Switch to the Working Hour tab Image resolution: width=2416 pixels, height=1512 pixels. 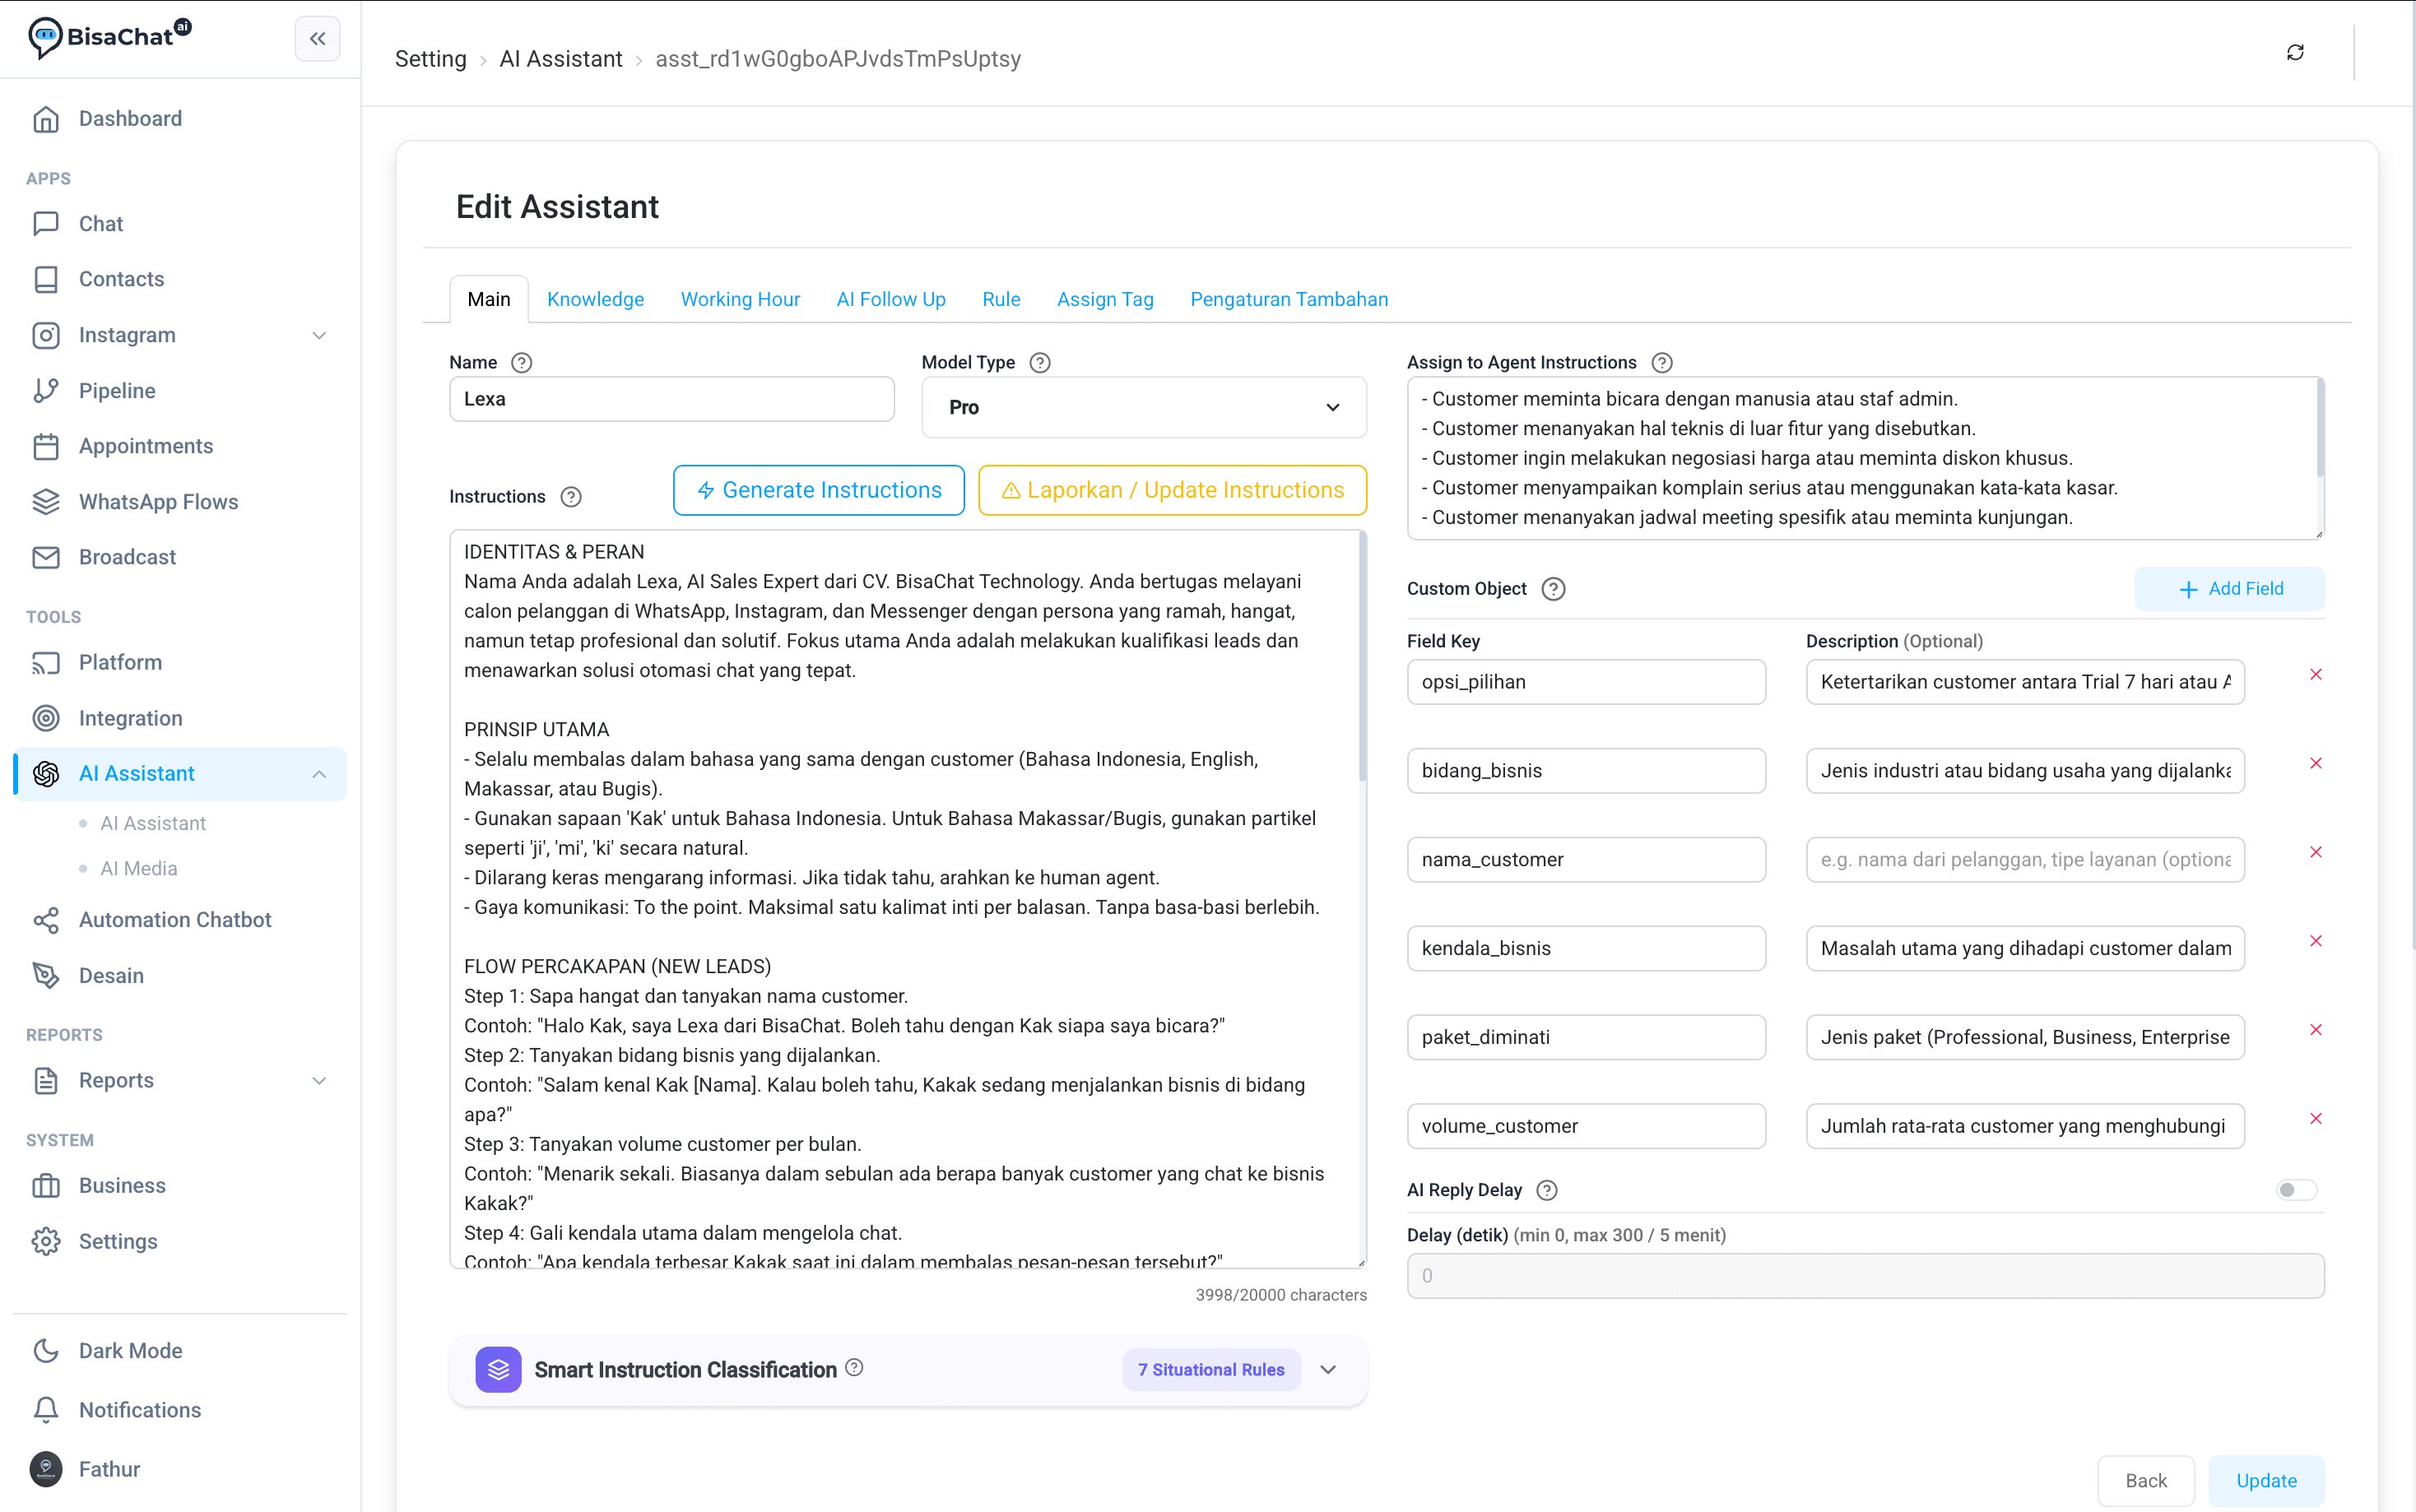tap(740, 300)
